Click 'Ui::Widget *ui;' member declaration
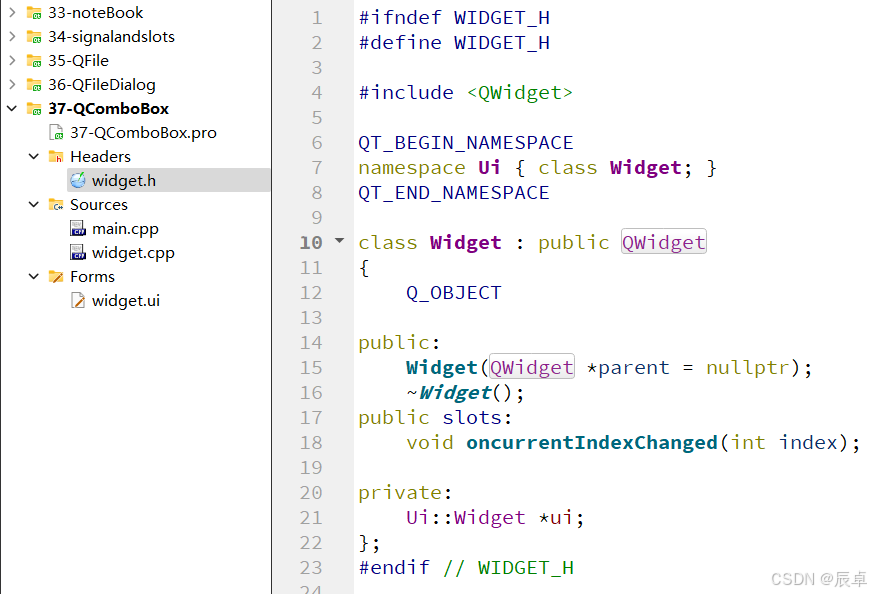This screenshot has width=871, height=594. click(495, 518)
